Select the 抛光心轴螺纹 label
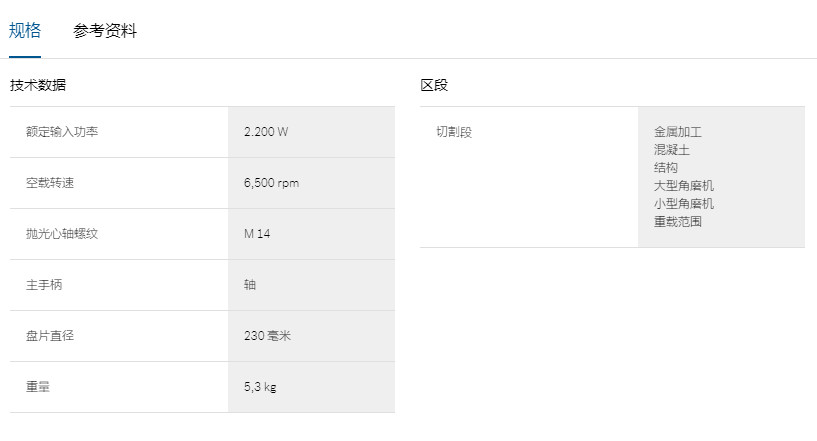Screen dimensions: 817x441 (62, 234)
